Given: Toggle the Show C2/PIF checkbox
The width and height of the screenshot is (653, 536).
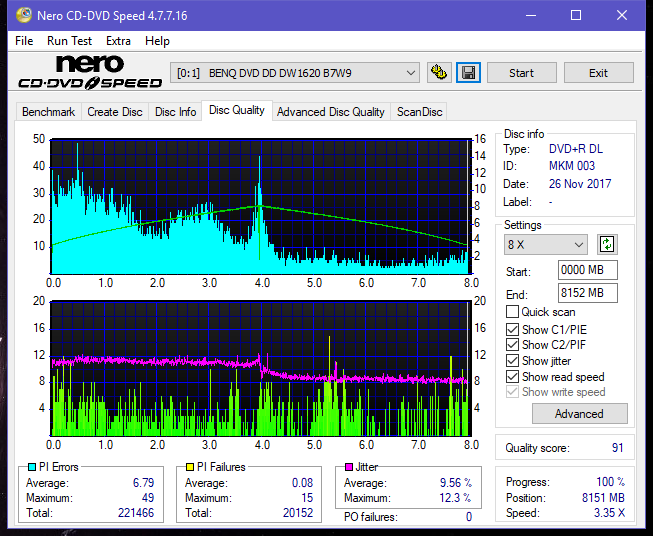Looking at the screenshot, I should coord(512,345).
